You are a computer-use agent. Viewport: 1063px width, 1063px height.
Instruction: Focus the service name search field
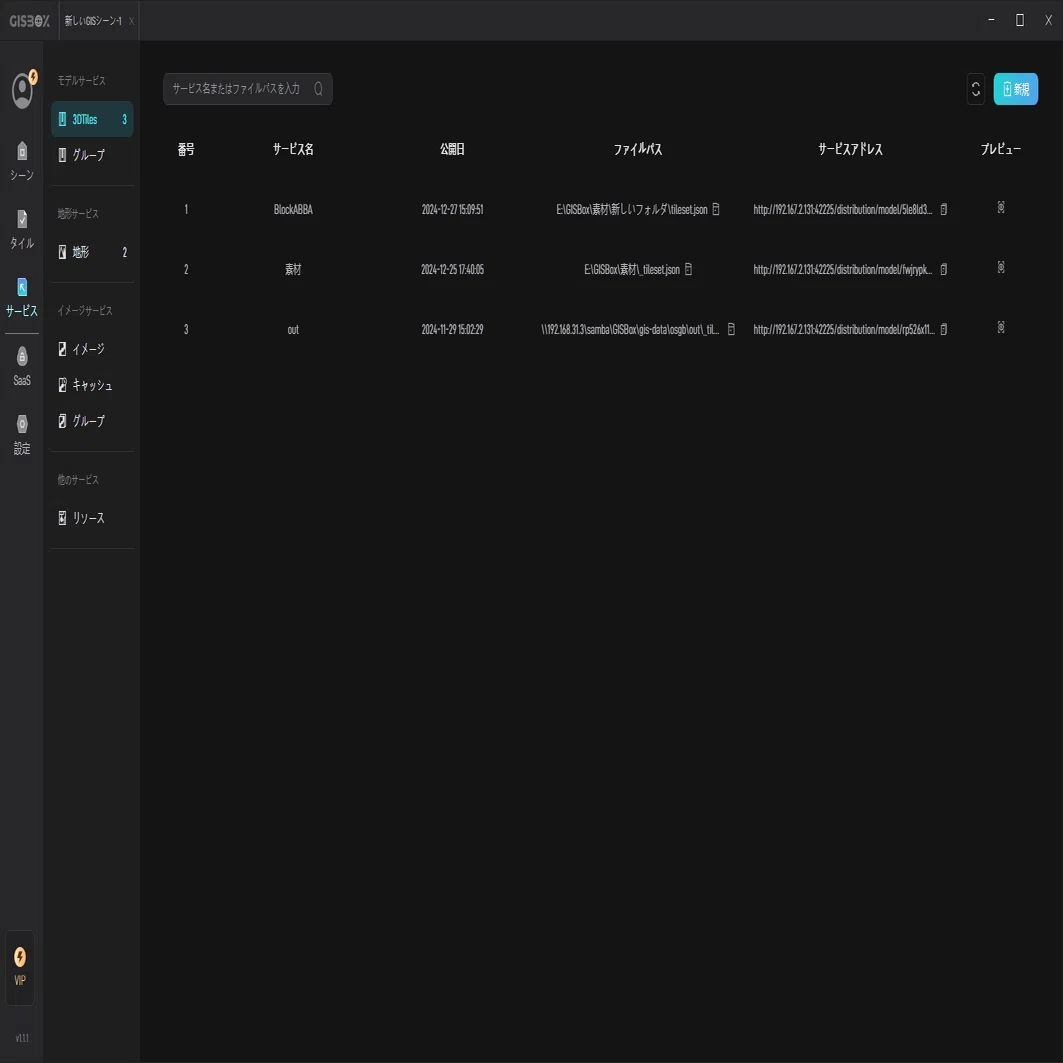[247, 89]
